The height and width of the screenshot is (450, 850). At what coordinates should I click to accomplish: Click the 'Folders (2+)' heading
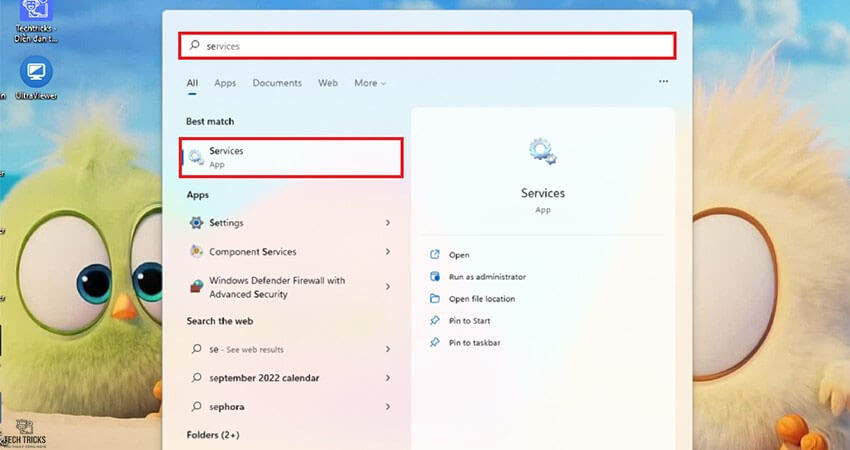coord(213,435)
